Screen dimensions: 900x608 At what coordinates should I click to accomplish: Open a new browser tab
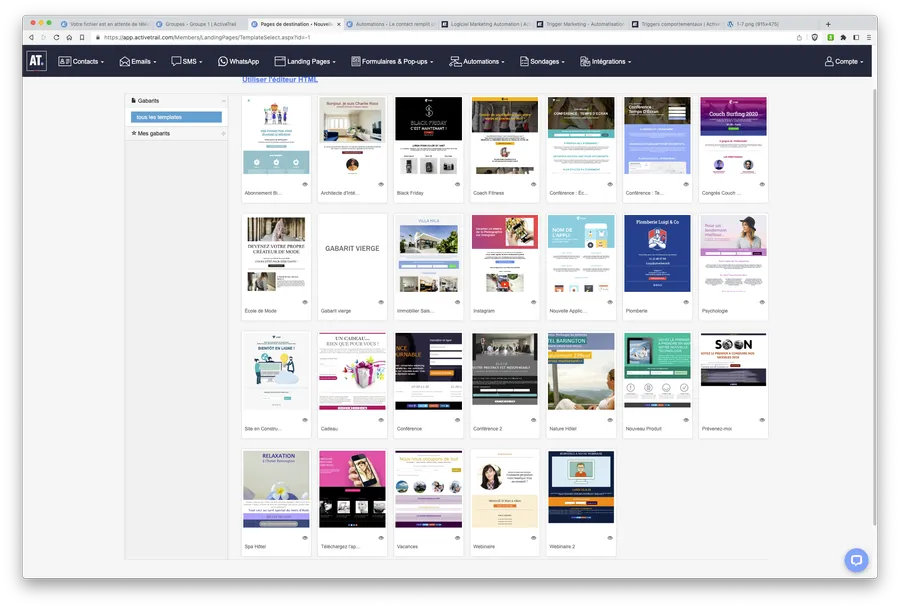coord(828,24)
